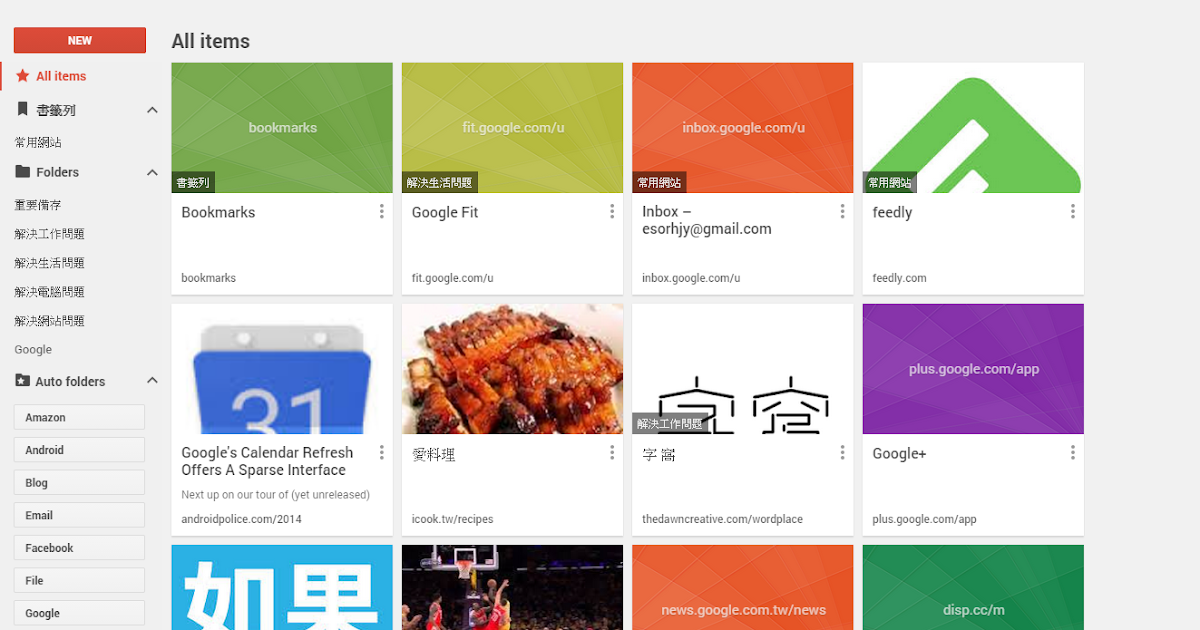Select the Blog auto folder
Viewport: 1200px width, 630px height.
tap(79, 482)
